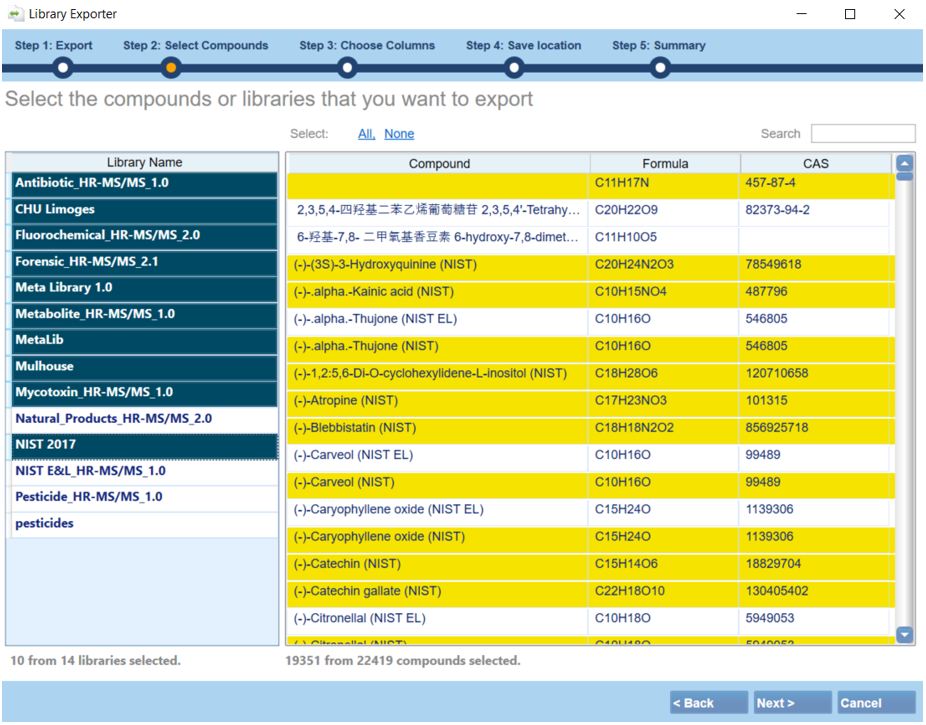Click 2,3,5,4'-Tetrahy… glucoside compound row

[591, 211]
